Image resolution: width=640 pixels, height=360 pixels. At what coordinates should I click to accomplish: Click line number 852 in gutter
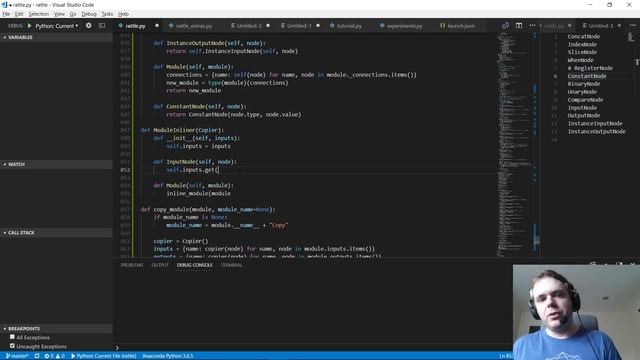(x=125, y=170)
